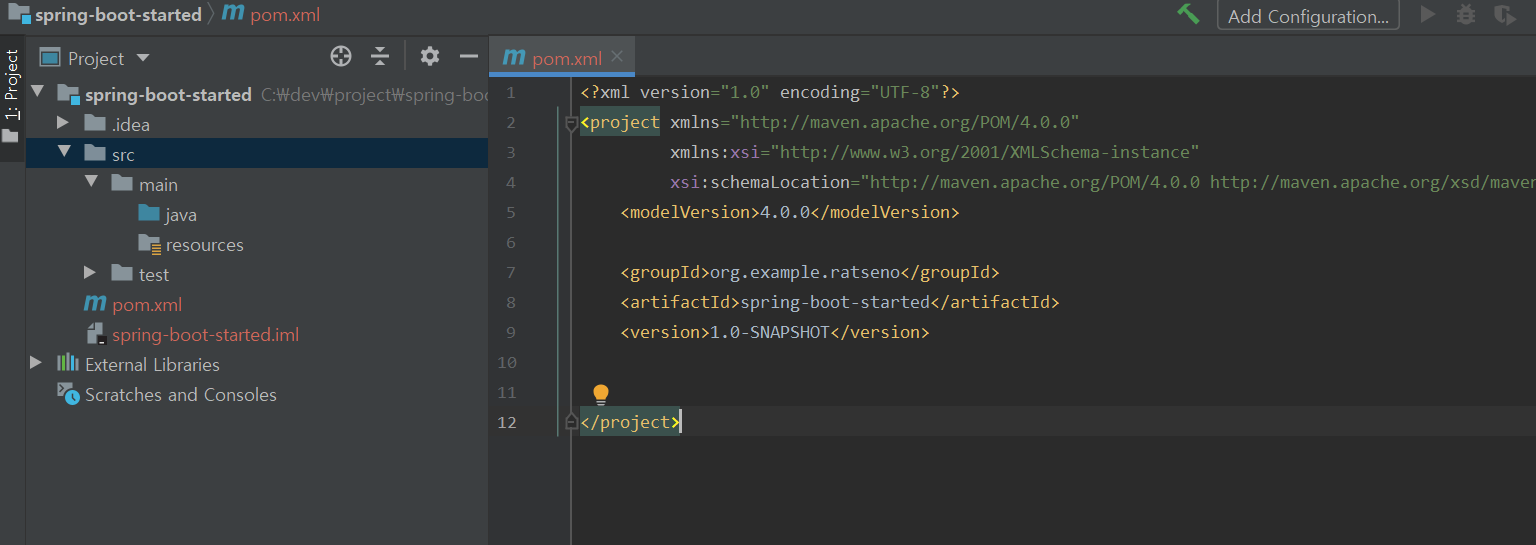The image size is (1536, 545).
Task: Select the src folder in tree
Action: pyautogui.click(x=122, y=154)
